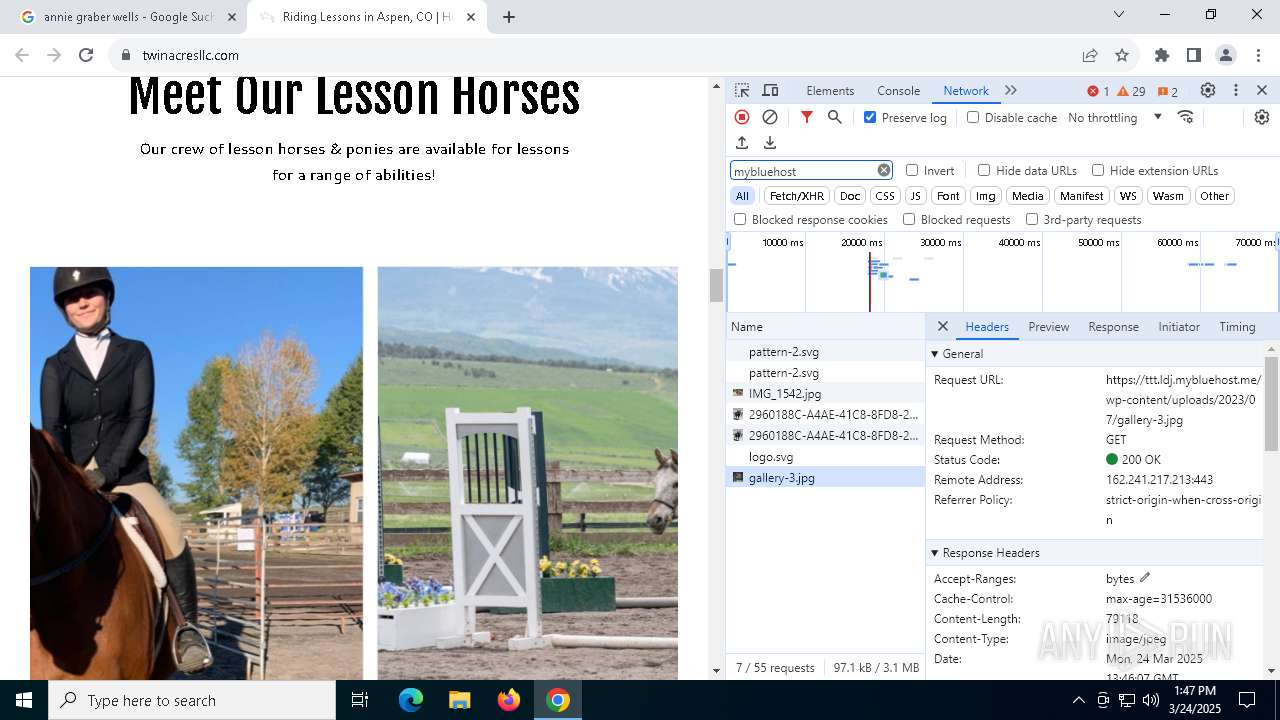Image resolution: width=1280 pixels, height=720 pixels.
Task: Select the IMG_1542.jpg request
Action: click(826, 393)
